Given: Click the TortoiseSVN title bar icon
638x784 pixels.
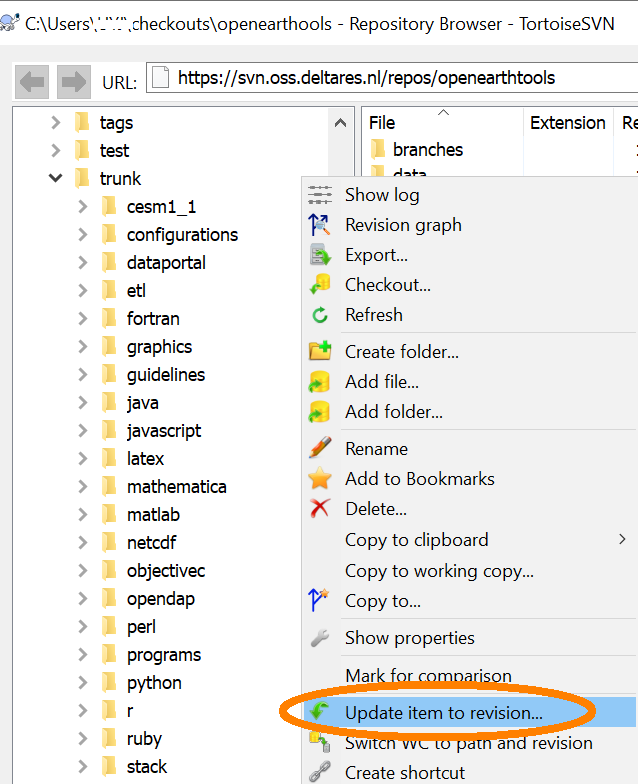Looking at the screenshot, I should [x=10, y=23].
